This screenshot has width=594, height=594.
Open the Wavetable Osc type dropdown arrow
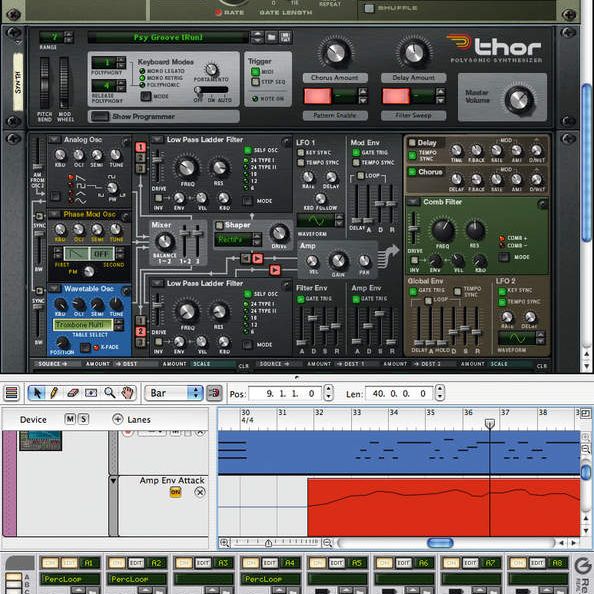point(54,288)
